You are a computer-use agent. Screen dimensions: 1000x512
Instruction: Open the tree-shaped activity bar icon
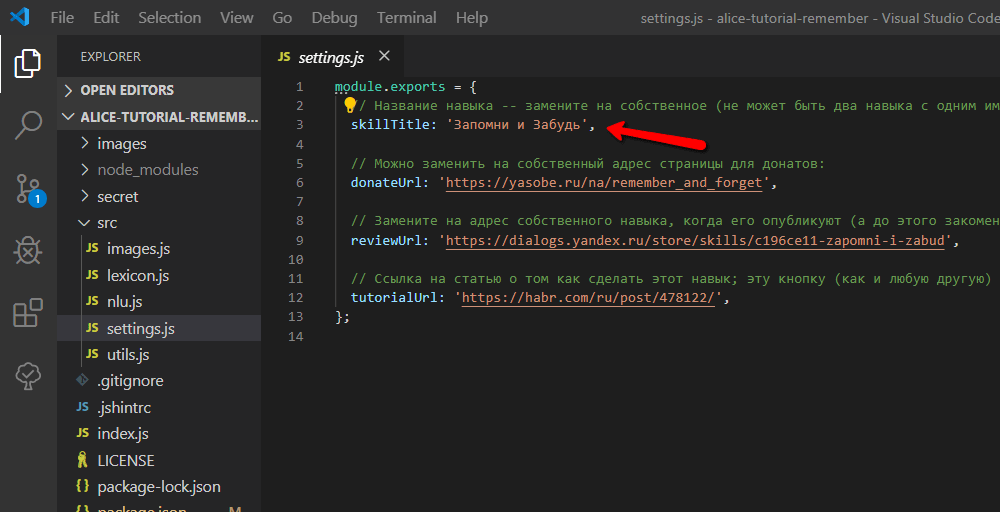(28, 376)
